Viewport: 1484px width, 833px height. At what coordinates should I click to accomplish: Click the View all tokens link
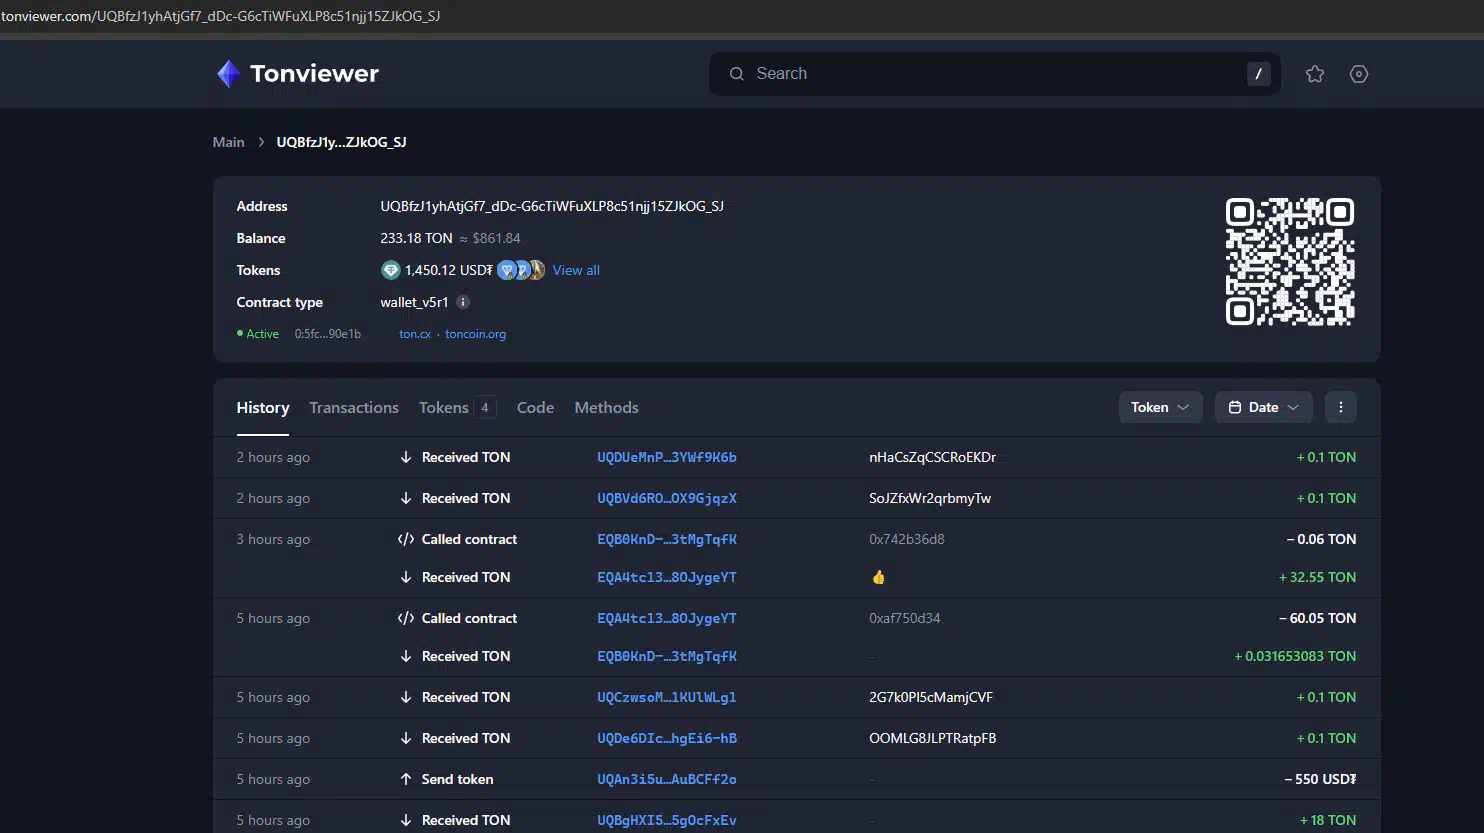pyautogui.click(x=576, y=270)
